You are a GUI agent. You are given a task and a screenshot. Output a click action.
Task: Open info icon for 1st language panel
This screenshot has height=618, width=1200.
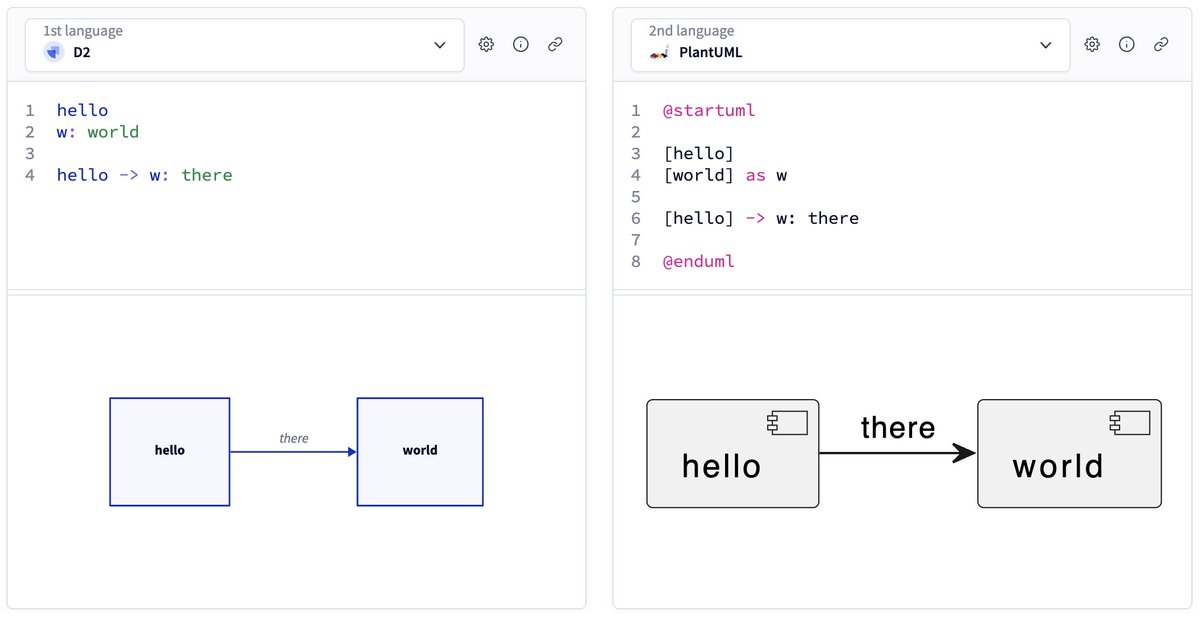click(x=521, y=44)
